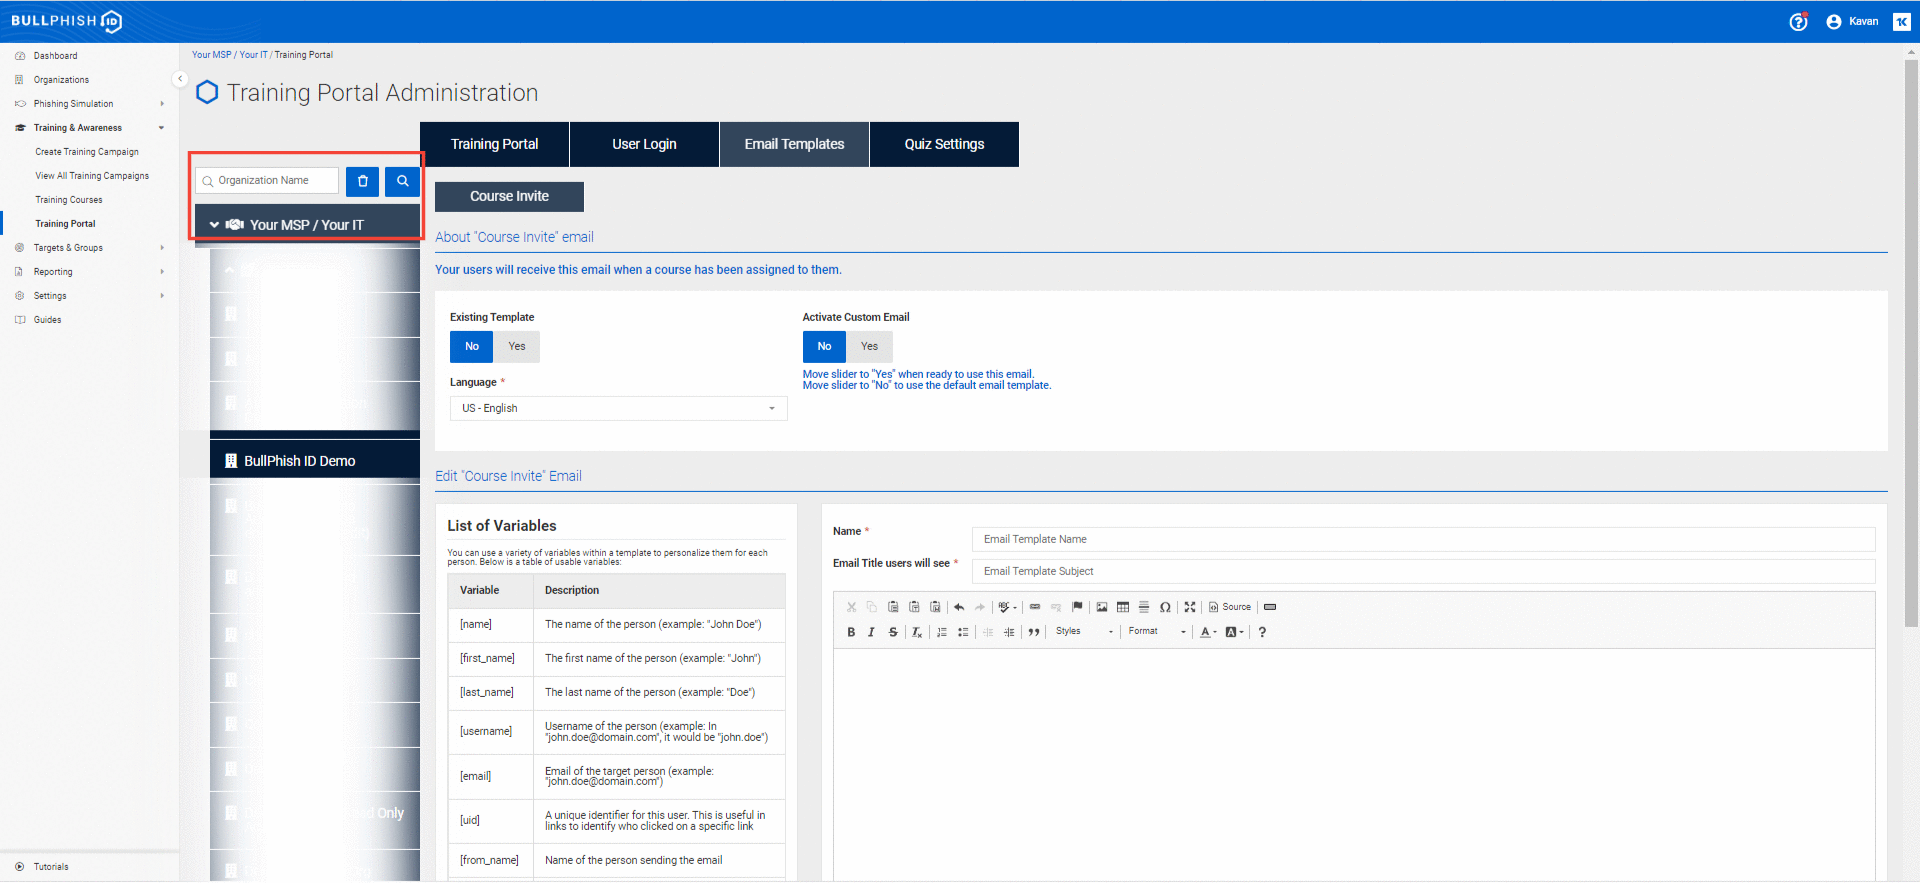Image resolution: width=1920 pixels, height=883 pixels.
Task: Apply bold formatting in the editor
Action: pyautogui.click(x=851, y=632)
